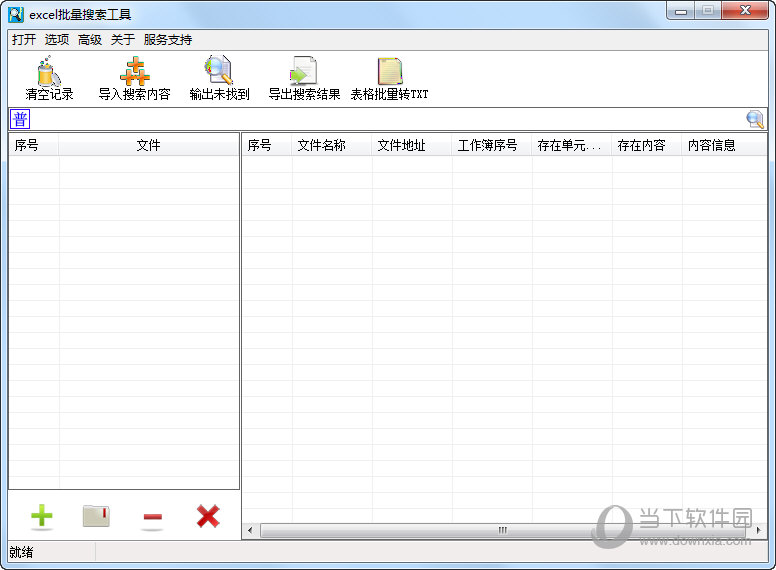The image size is (776, 570).
Task: Click the 文件地址 column header
Action: 411,145
